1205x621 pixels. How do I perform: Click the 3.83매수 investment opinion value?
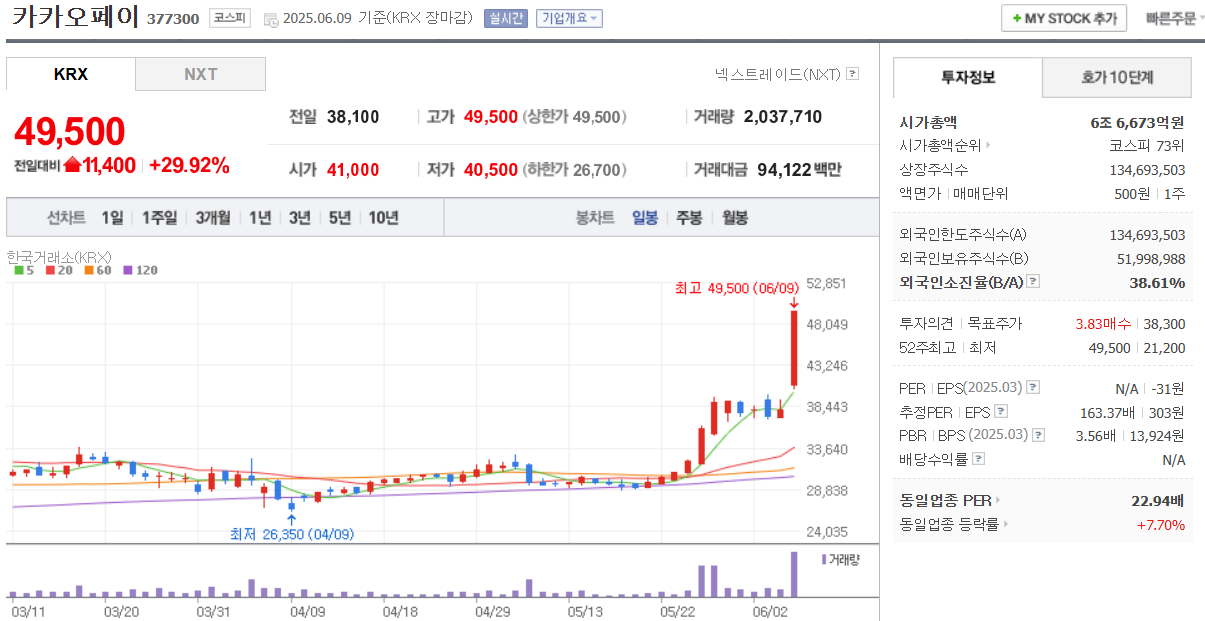[x=1103, y=324]
